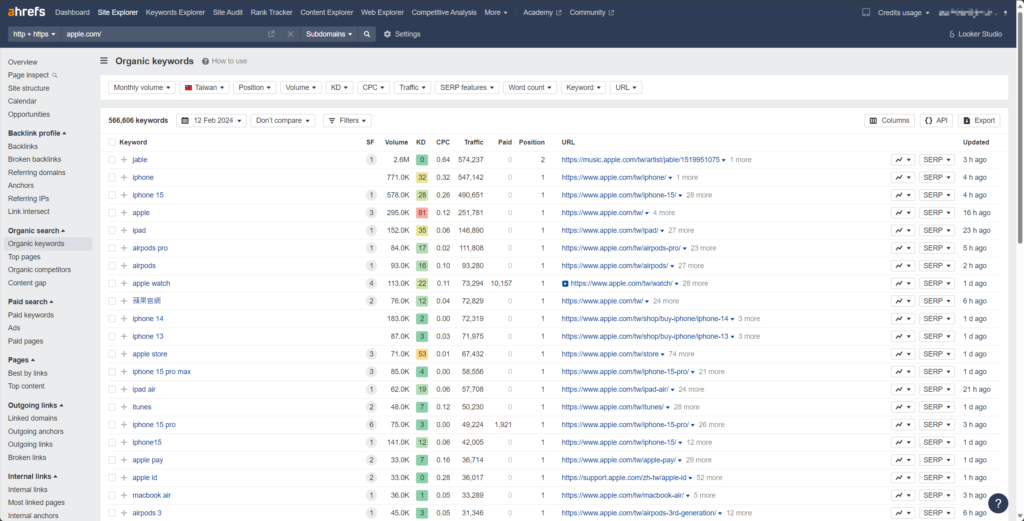
Task: Check the checkbox for iphone 14 row
Action: pyautogui.click(x=112, y=319)
